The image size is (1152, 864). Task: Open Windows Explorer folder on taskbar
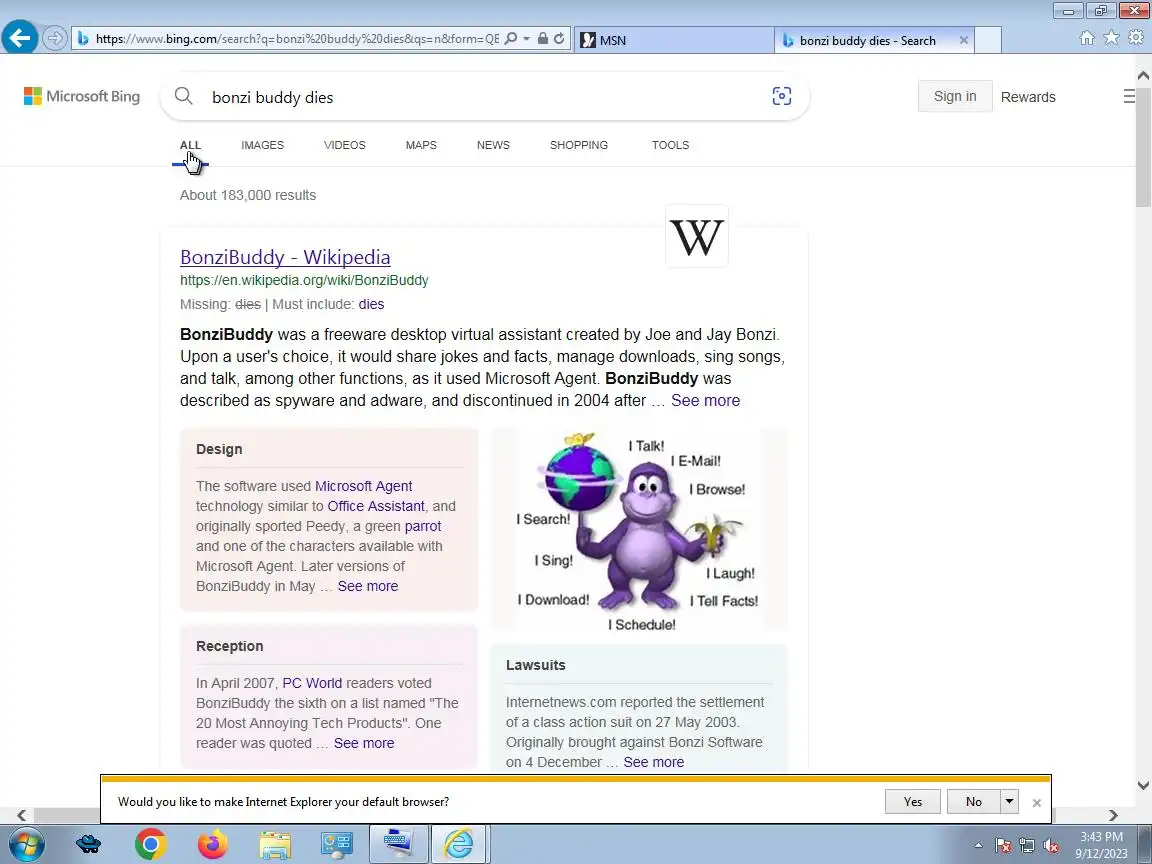(x=275, y=845)
